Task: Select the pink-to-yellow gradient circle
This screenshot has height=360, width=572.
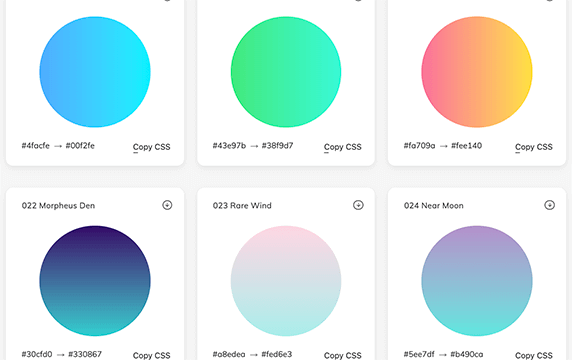Action: pyautogui.click(x=477, y=72)
